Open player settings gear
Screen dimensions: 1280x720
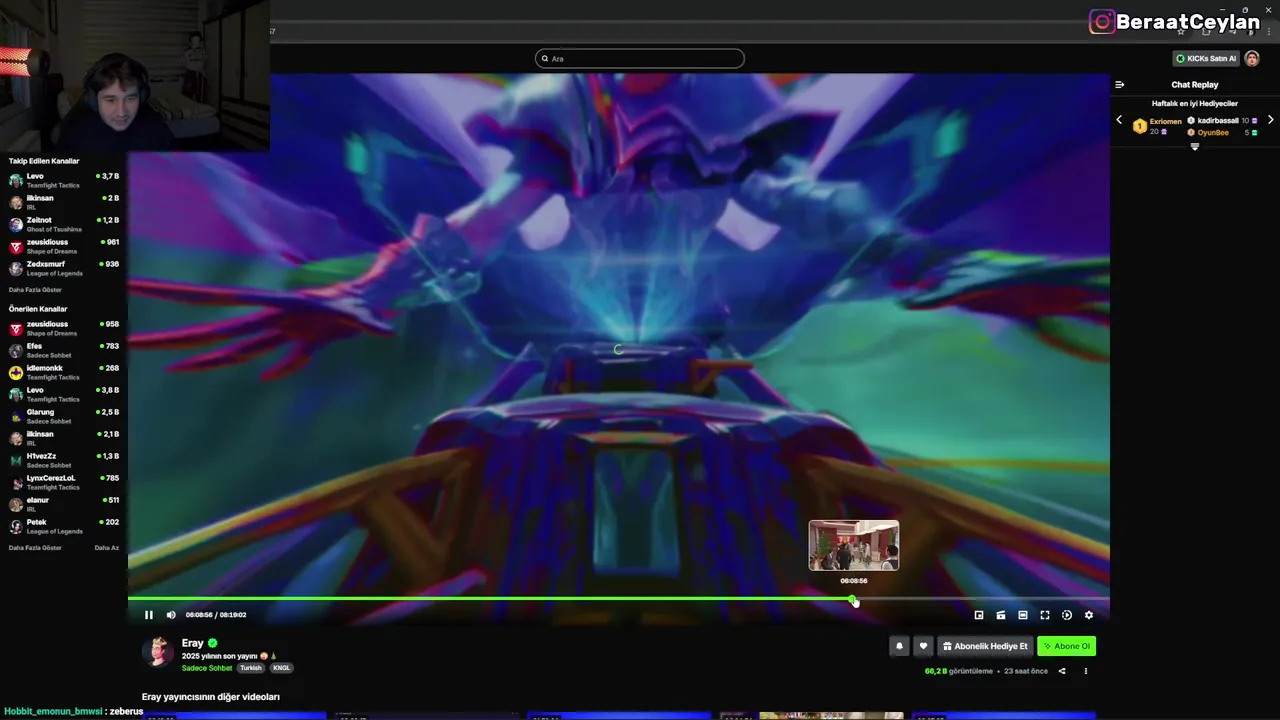pos(1089,615)
